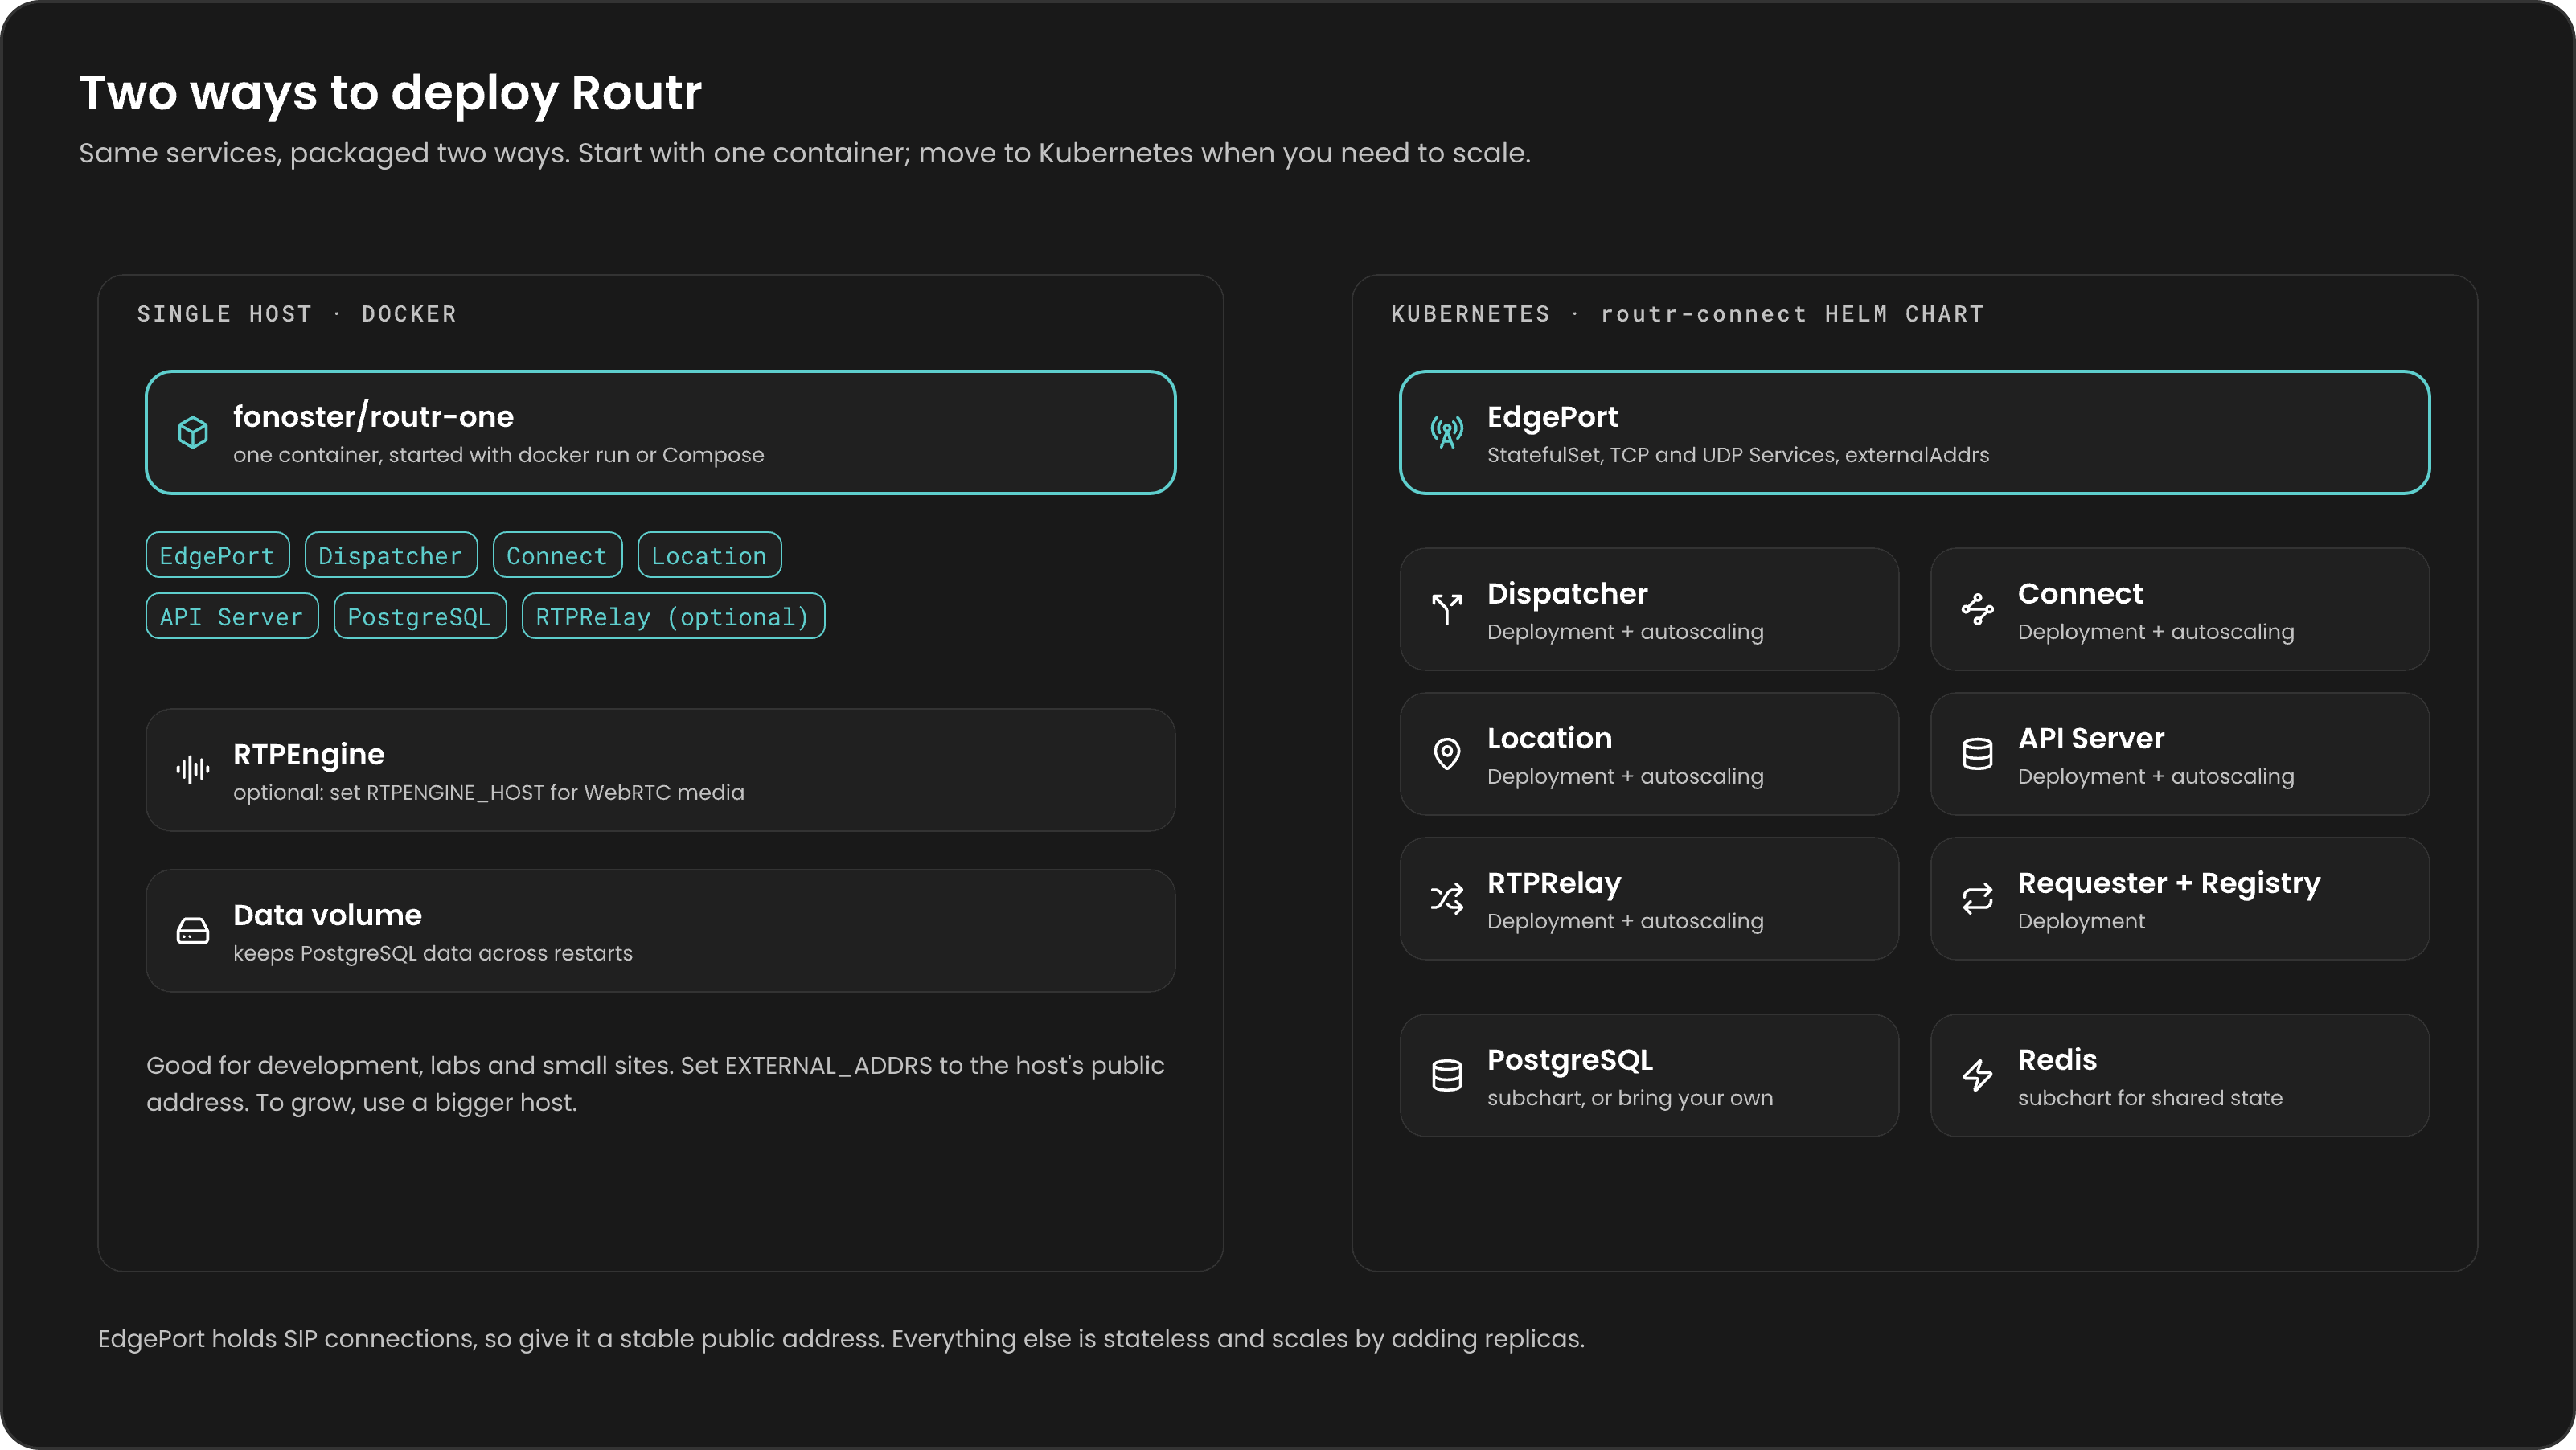The image size is (2576, 1450).
Task: Click the database icon for PostgreSQL card
Action: 1446,1075
